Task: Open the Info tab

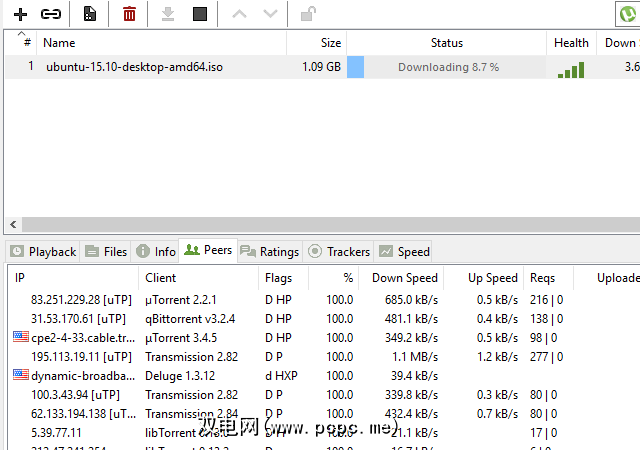Action: 156,252
